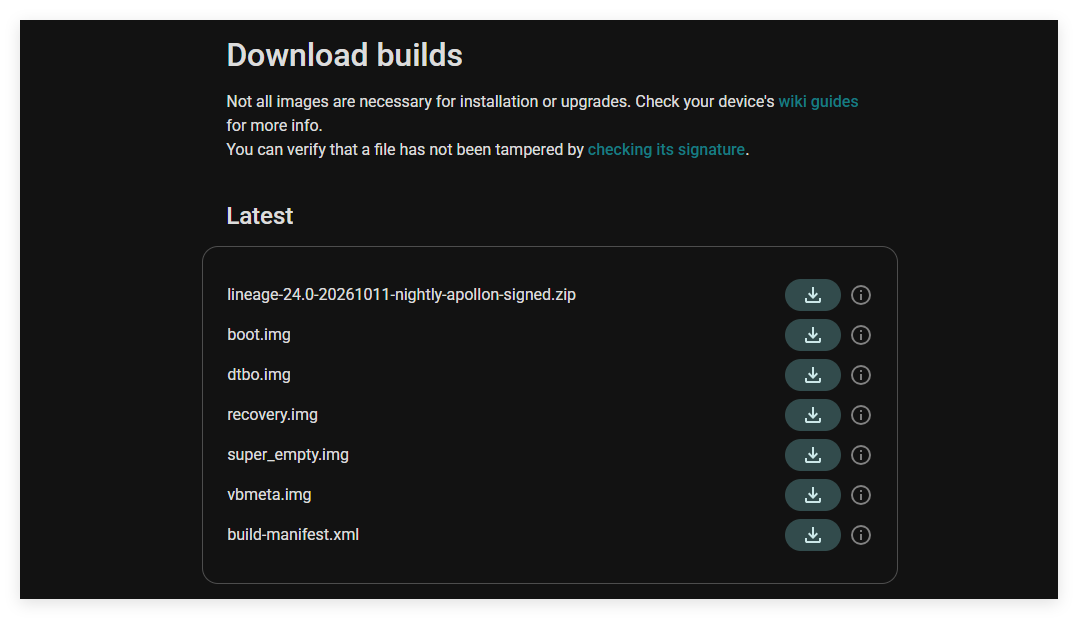Download the lineage-24.0 nightly apollon zip

click(x=813, y=295)
